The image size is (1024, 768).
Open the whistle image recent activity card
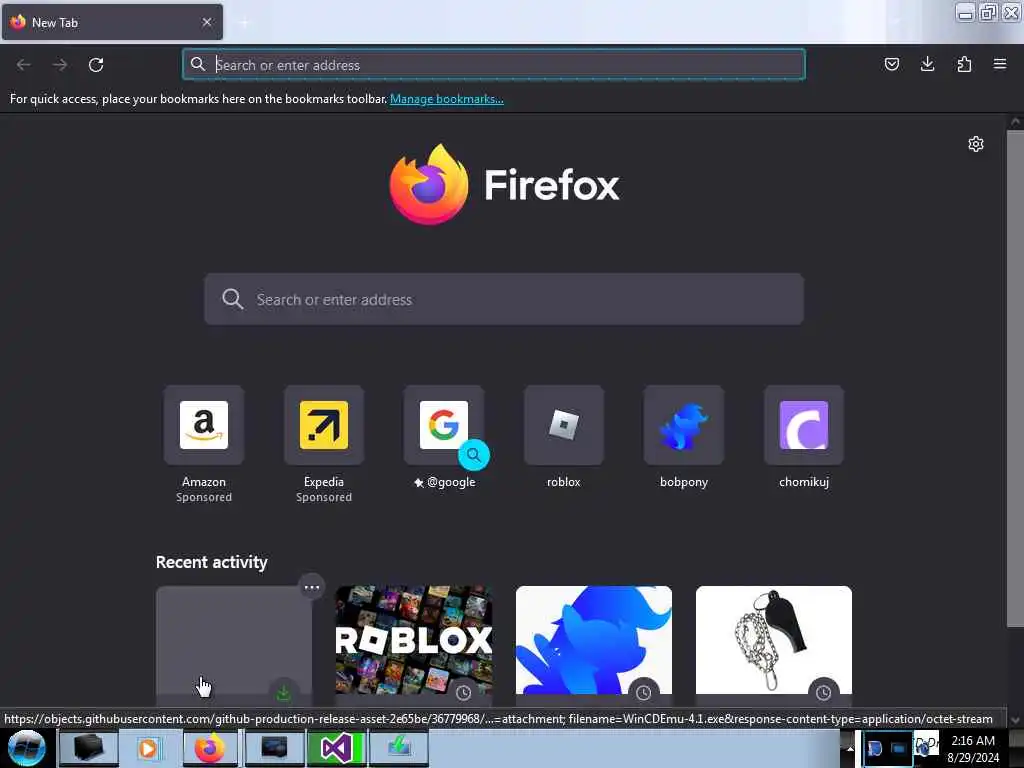774,645
